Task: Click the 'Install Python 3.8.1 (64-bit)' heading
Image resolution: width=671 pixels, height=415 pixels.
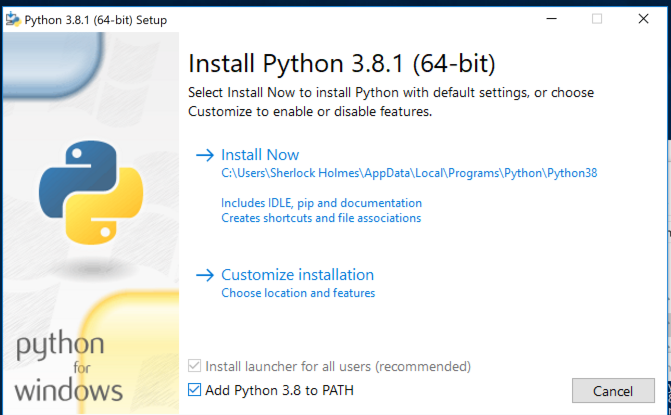Action: coord(342,65)
